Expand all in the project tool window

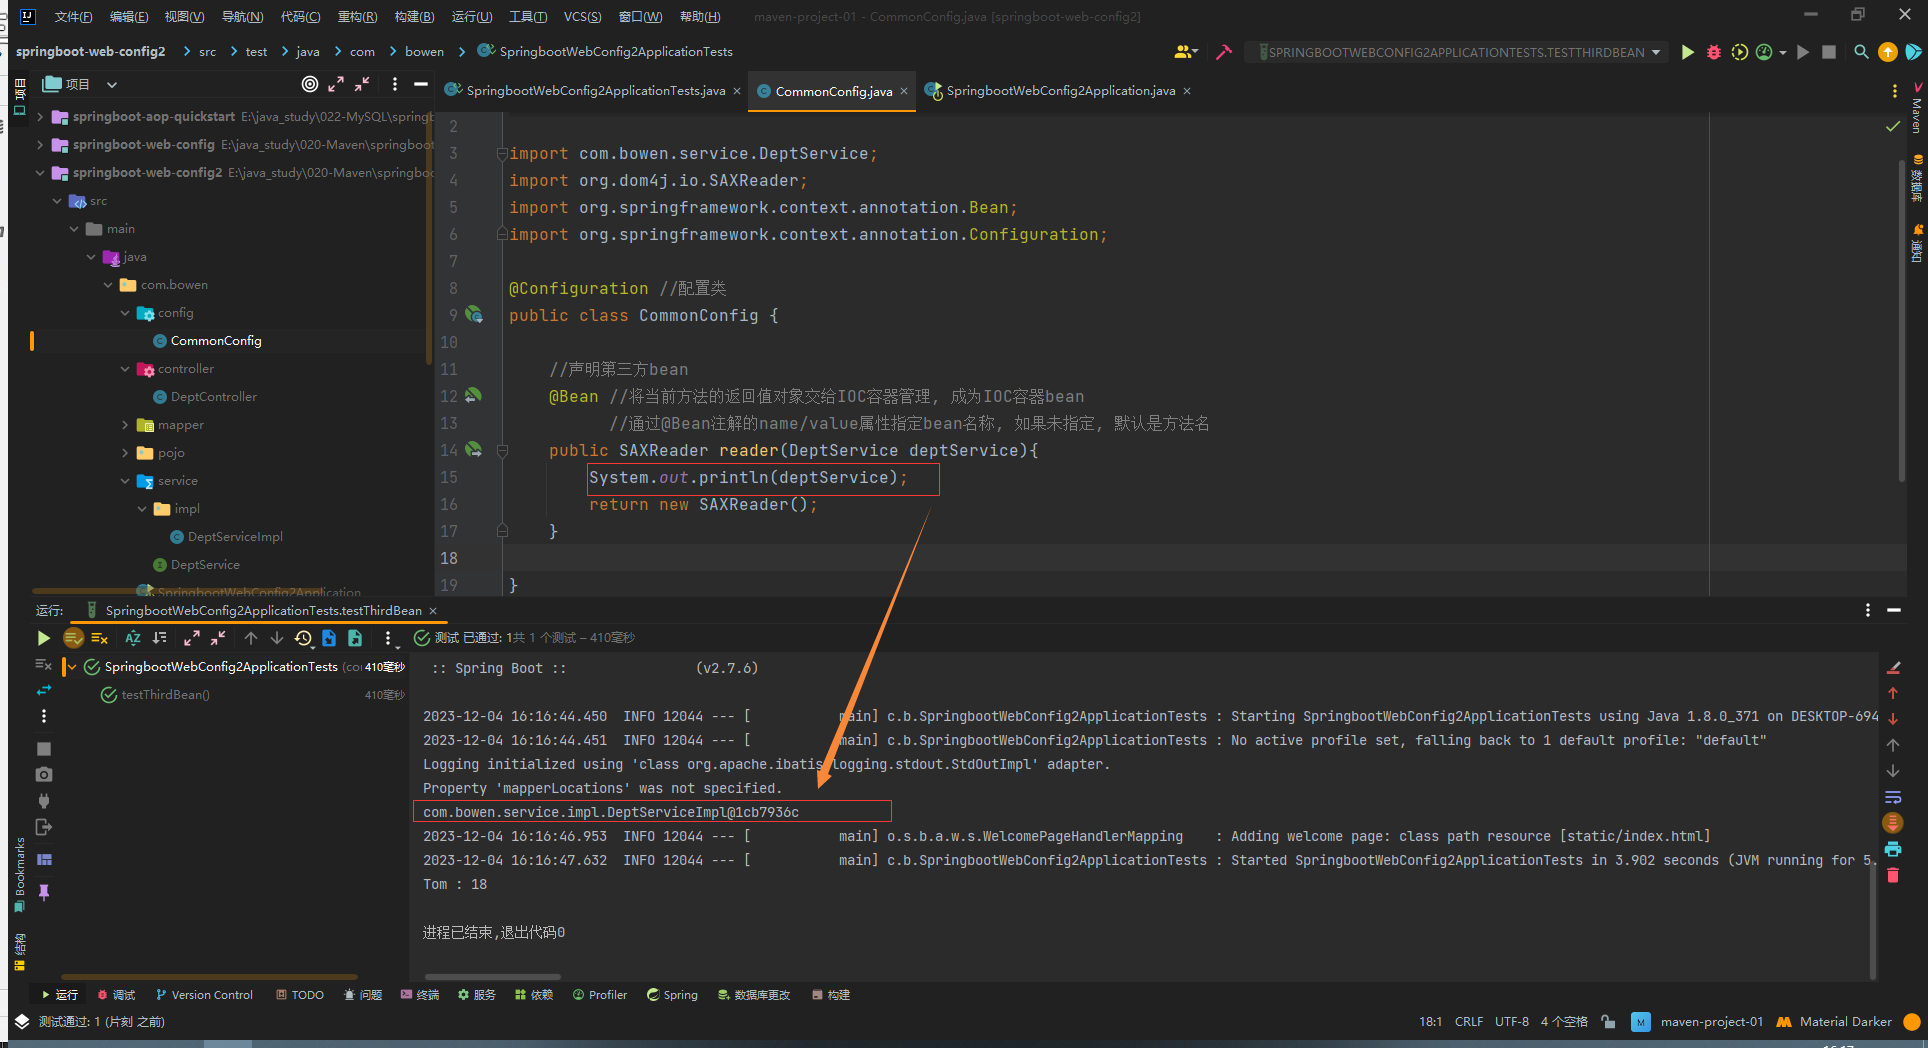click(336, 84)
